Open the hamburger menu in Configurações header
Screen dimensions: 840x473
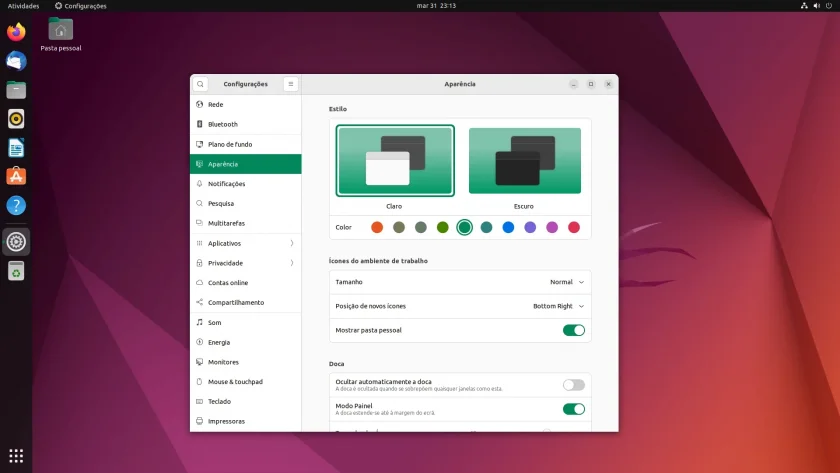[x=291, y=84]
